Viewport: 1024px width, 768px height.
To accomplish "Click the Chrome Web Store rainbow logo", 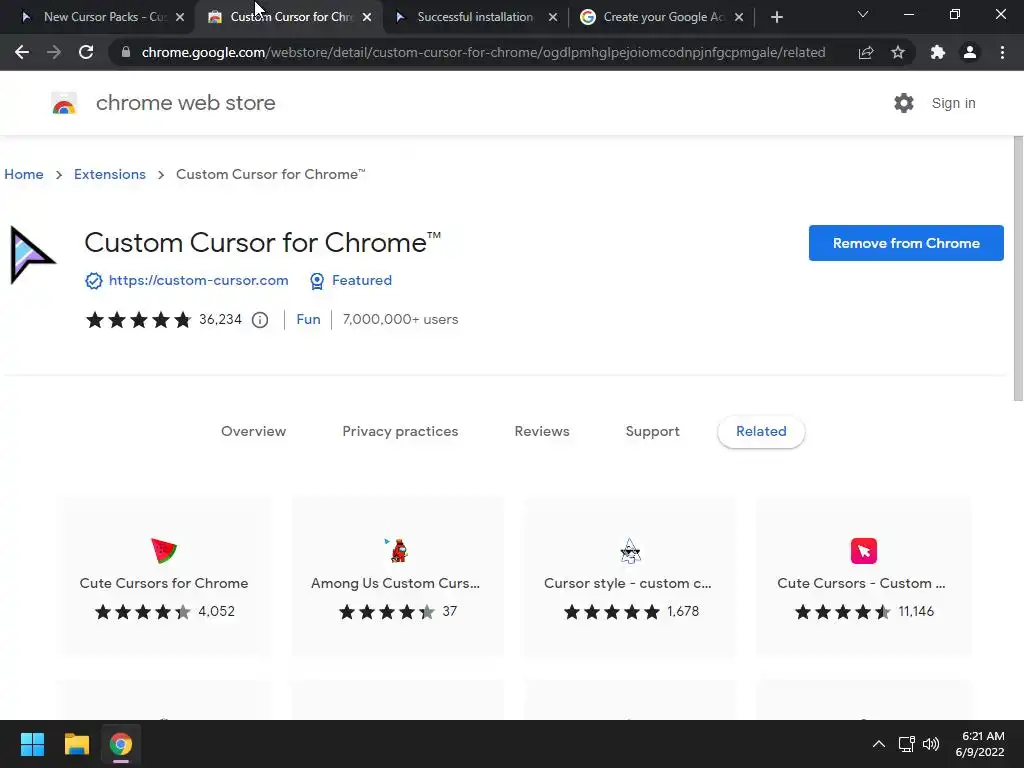I will coord(64,103).
